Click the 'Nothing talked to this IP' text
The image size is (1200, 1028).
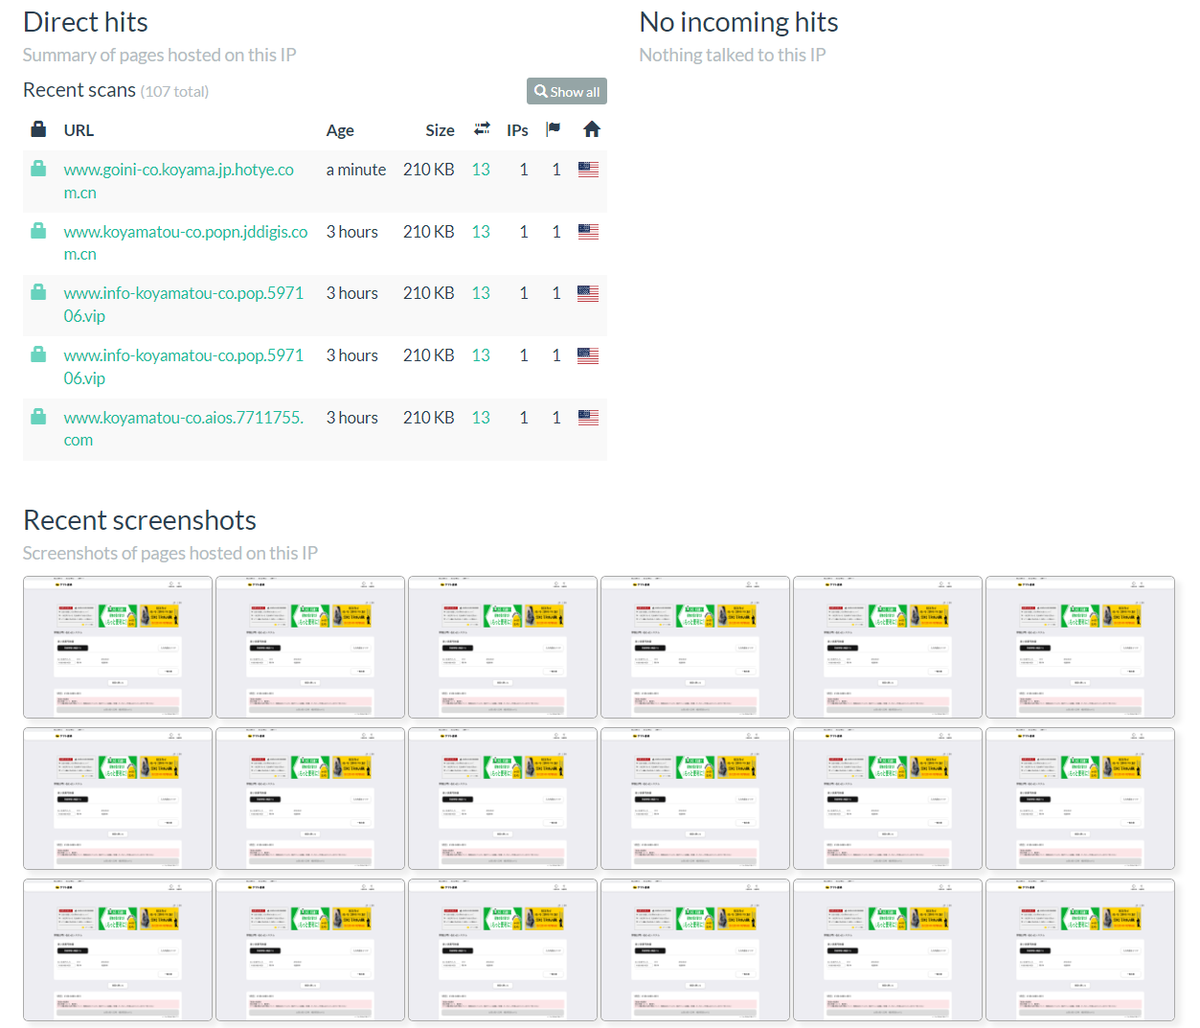click(733, 55)
